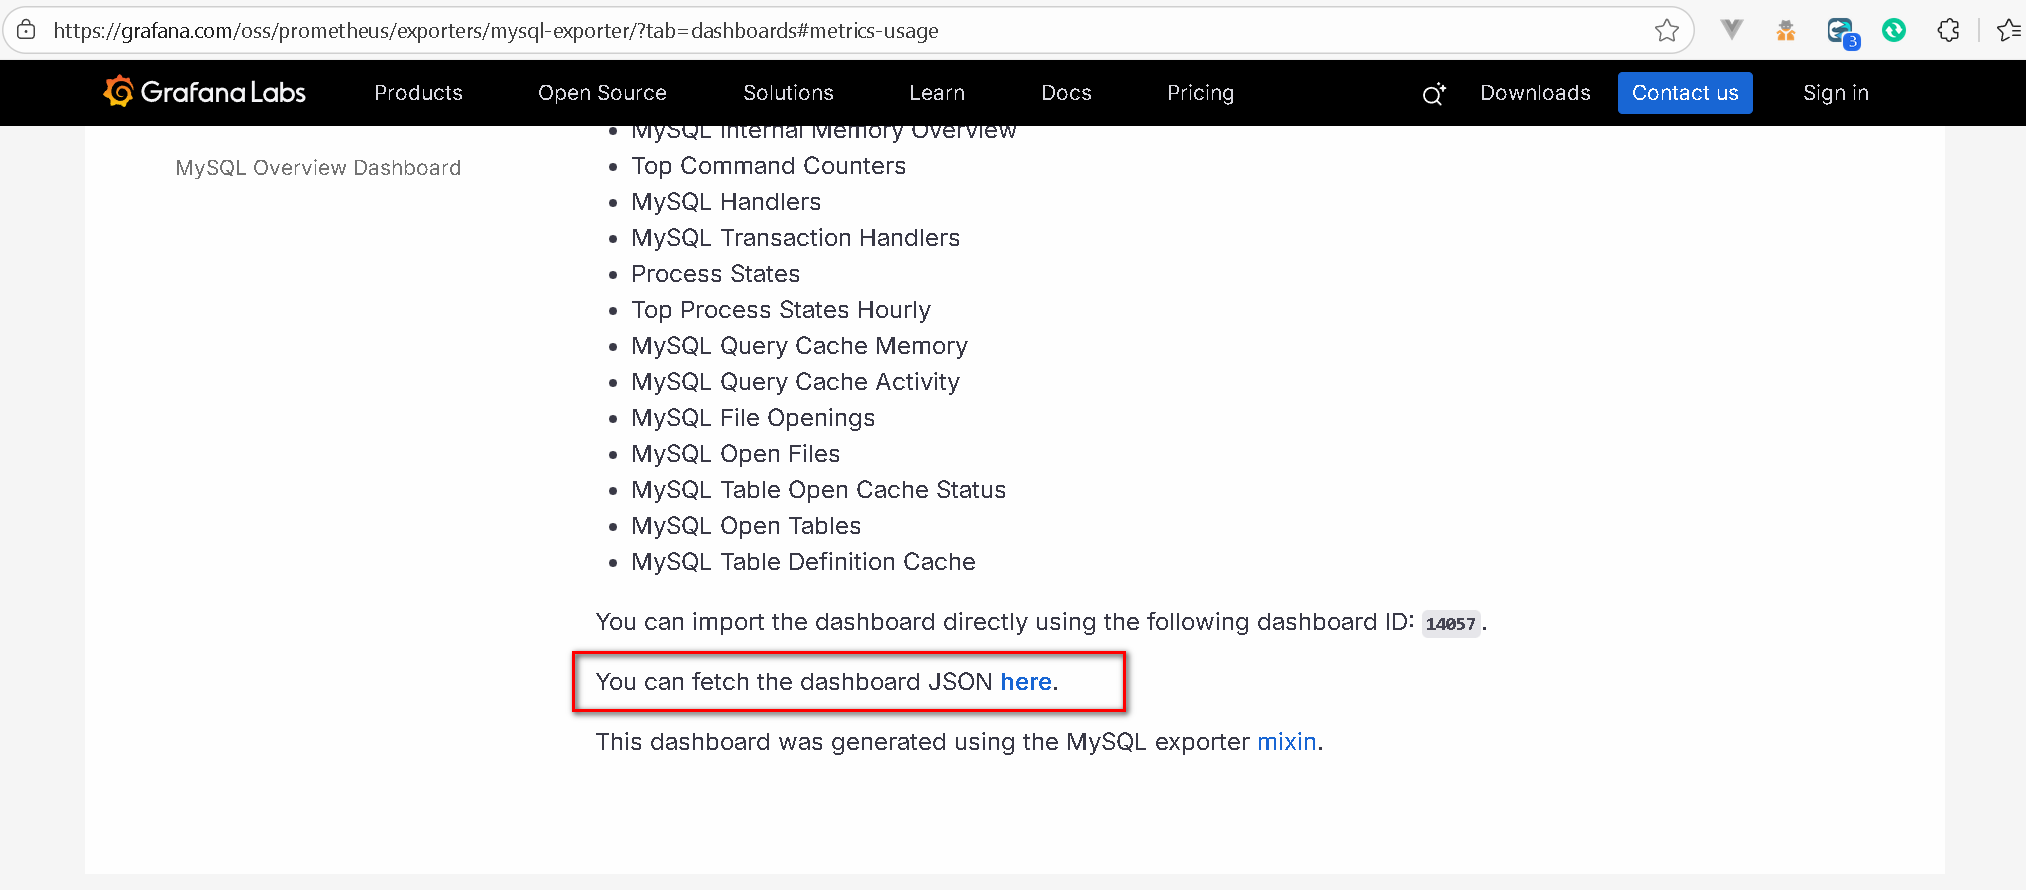Open the green circular extension icon
The image size is (2026, 890).
(1894, 31)
